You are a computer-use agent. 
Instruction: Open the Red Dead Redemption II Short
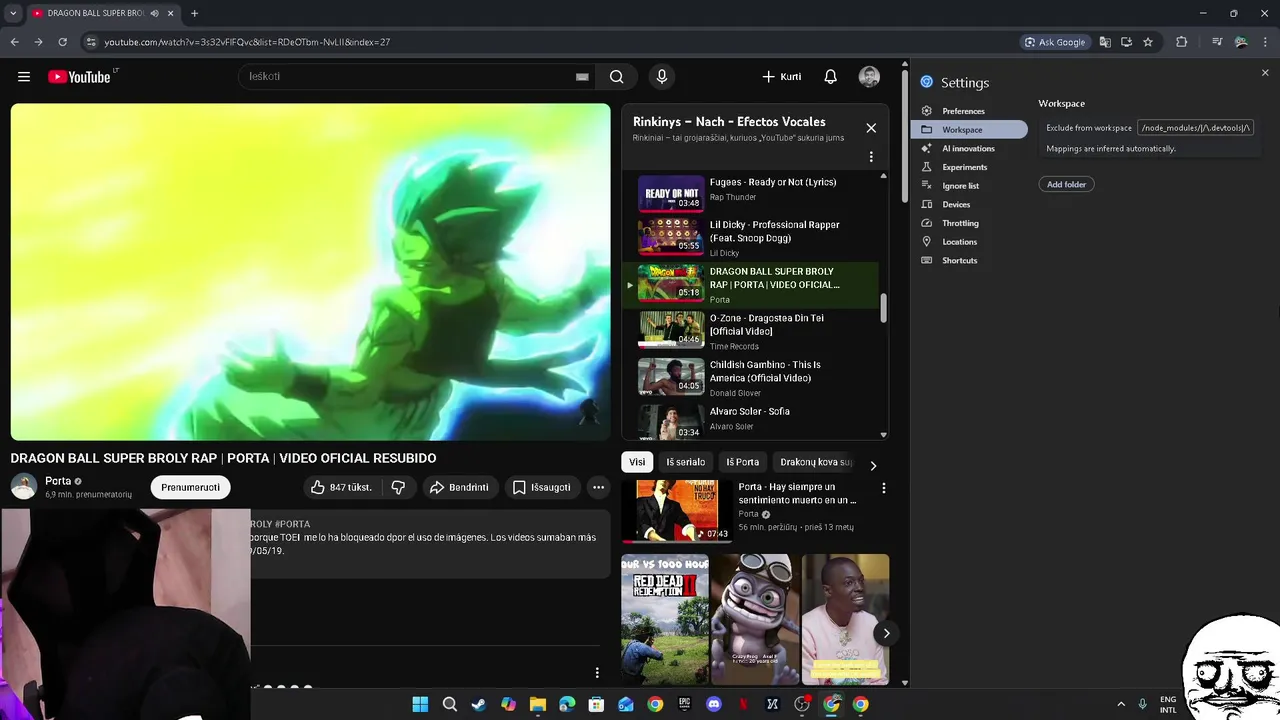tap(665, 619)
